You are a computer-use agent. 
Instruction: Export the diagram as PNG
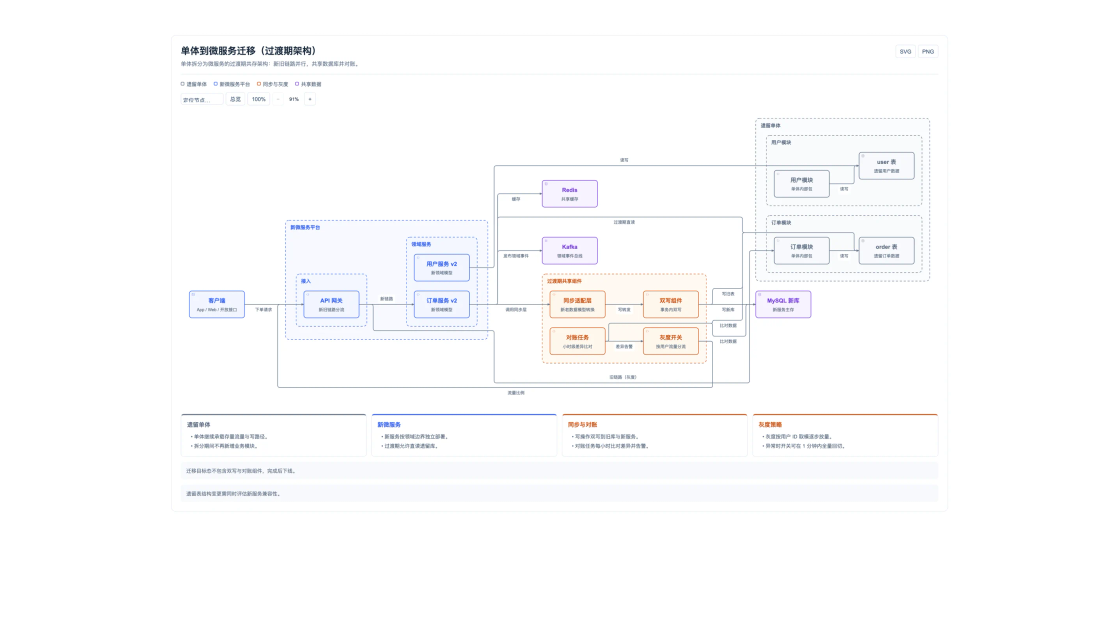927,51
